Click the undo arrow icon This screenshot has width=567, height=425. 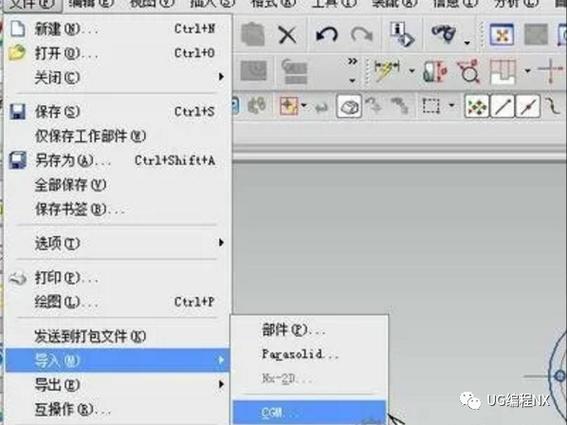point(327,35)
